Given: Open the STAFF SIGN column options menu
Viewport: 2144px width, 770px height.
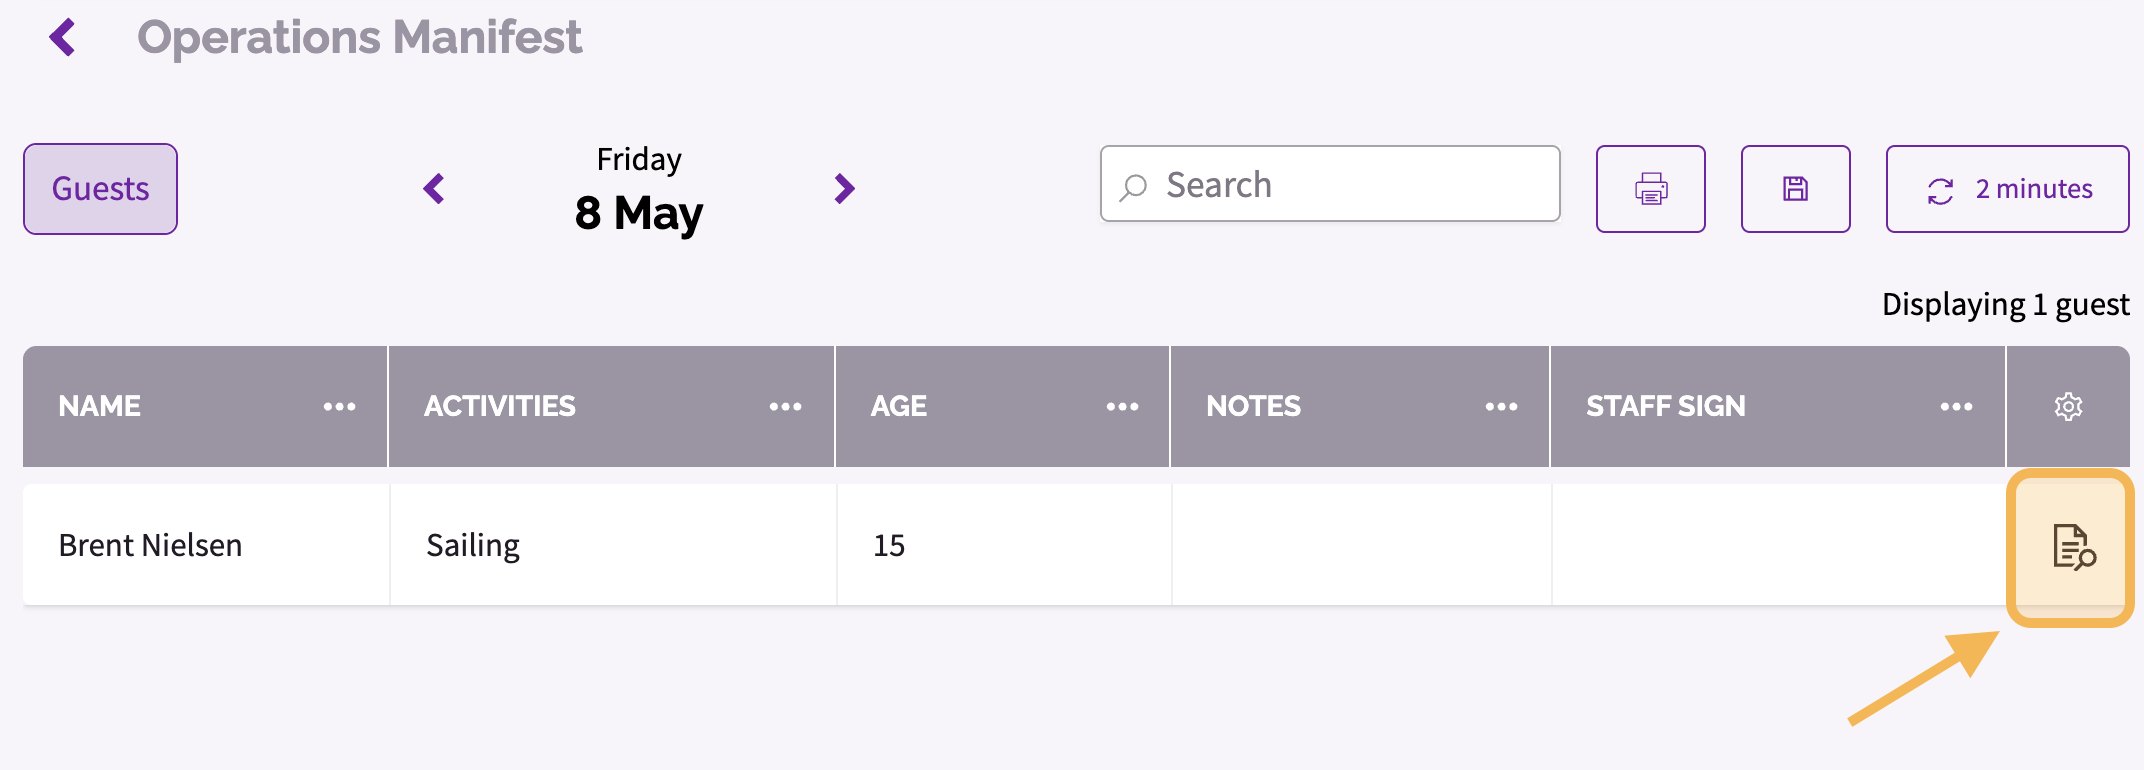Looking at the screenshot, I should point(1956,406).
